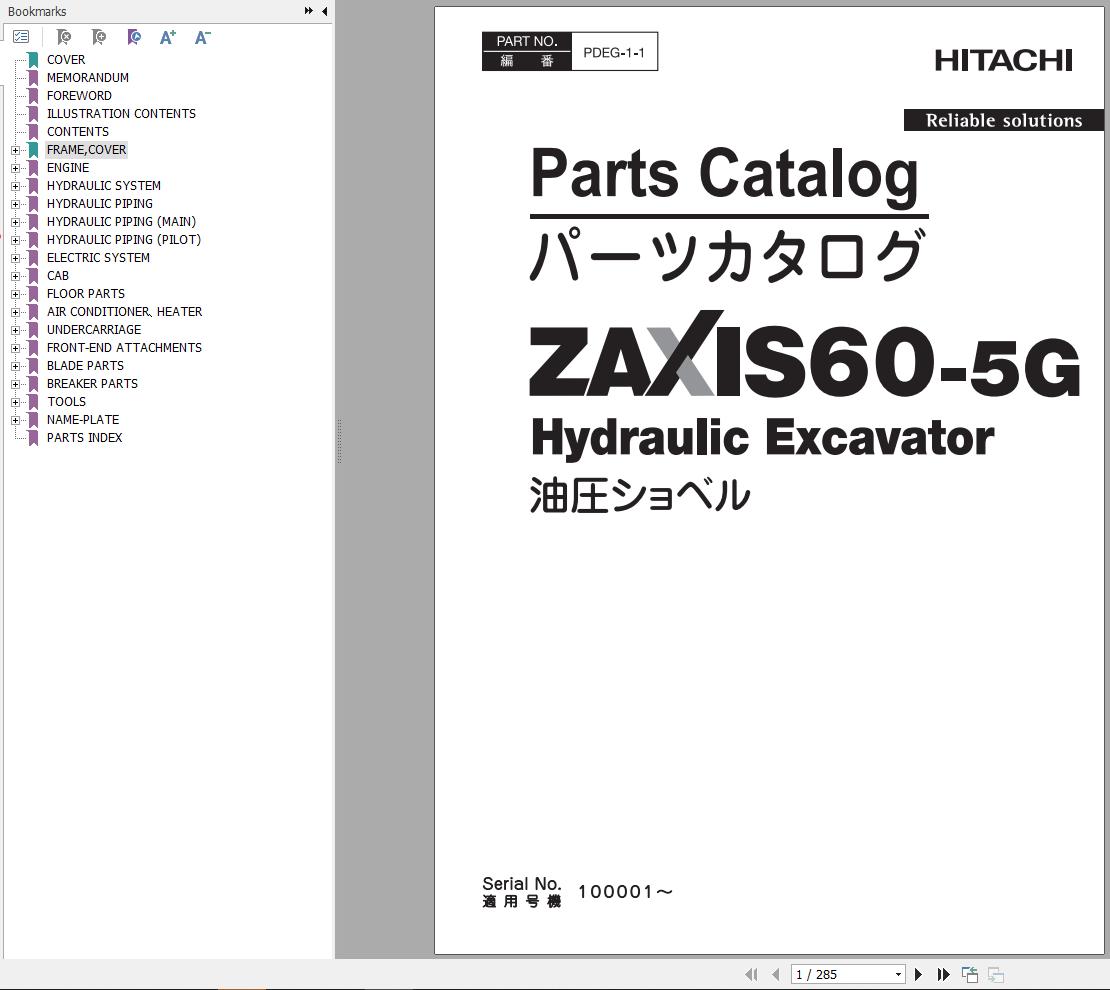Go to the next page
Image resolution: width=1110 pixels, height=990 pixels.
918,974
